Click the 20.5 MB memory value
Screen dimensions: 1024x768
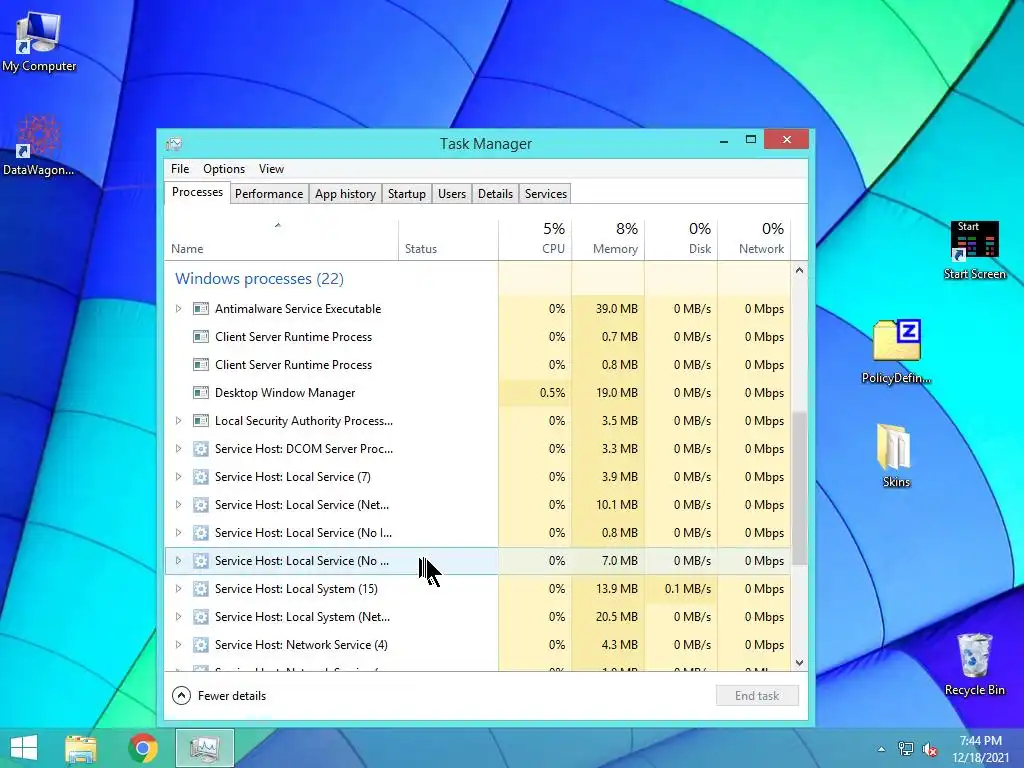tap(616, 617)
